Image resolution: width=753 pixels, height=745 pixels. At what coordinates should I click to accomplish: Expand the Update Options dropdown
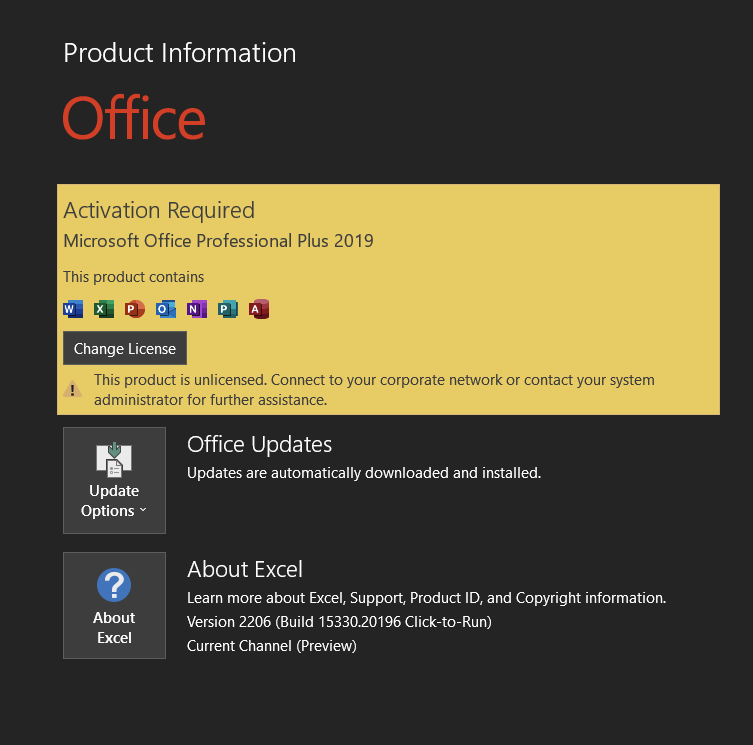[x=114, y=480]
